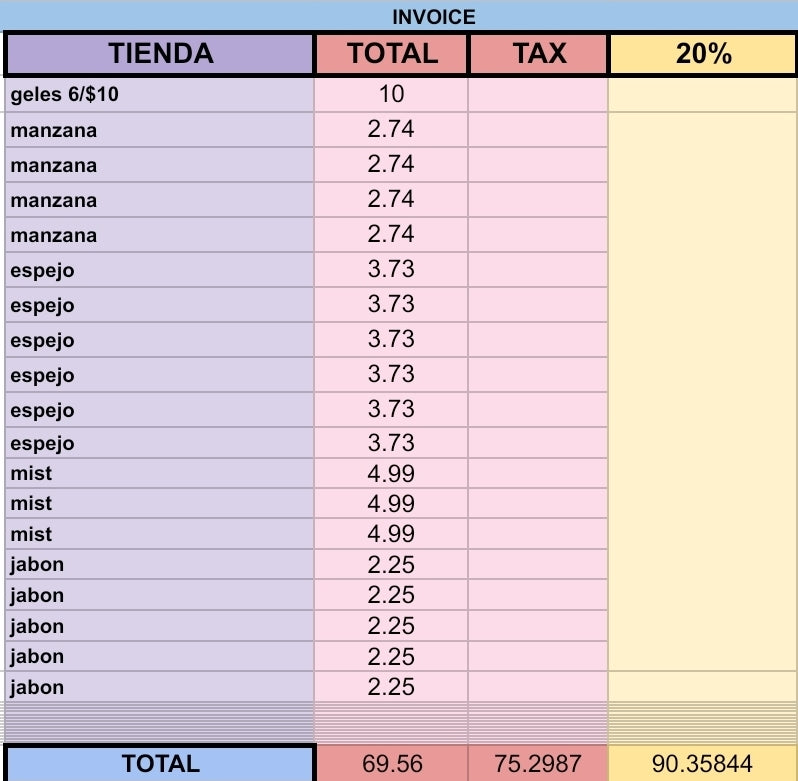Click the bottom espejo cell
Viewport: 798px width, 781px height.
[x=160, y=444]
